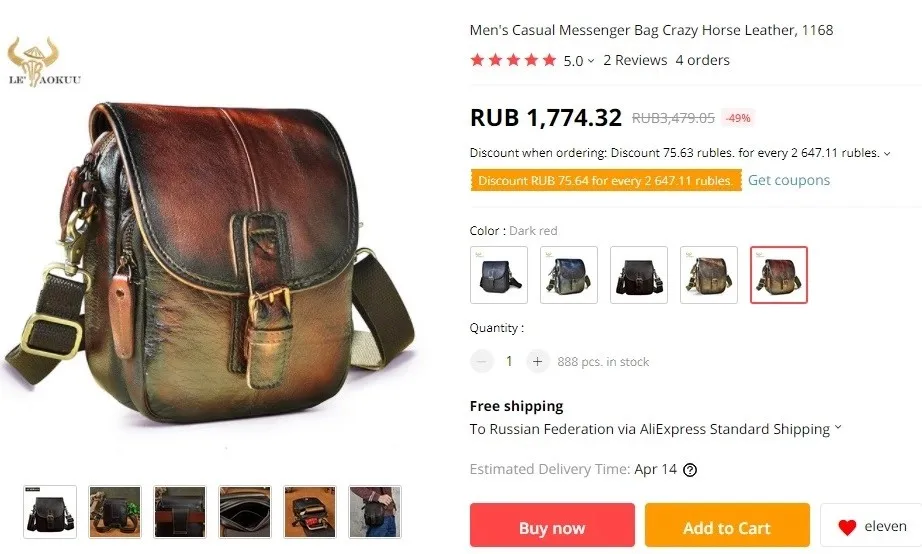The height and width of the screenshot is (554, 922).
Task: Pick the olive brown bag color option
Action: click(x=709, y=275)
